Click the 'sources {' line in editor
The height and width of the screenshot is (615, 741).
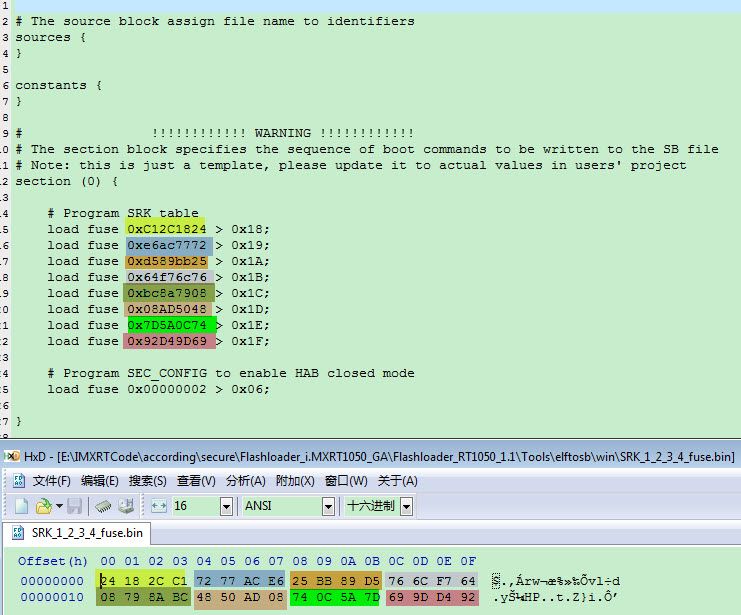51,37
